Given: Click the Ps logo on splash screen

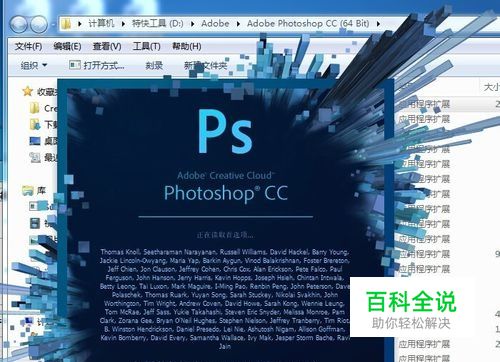Looking at the screenshot, I should click(225, 131).
